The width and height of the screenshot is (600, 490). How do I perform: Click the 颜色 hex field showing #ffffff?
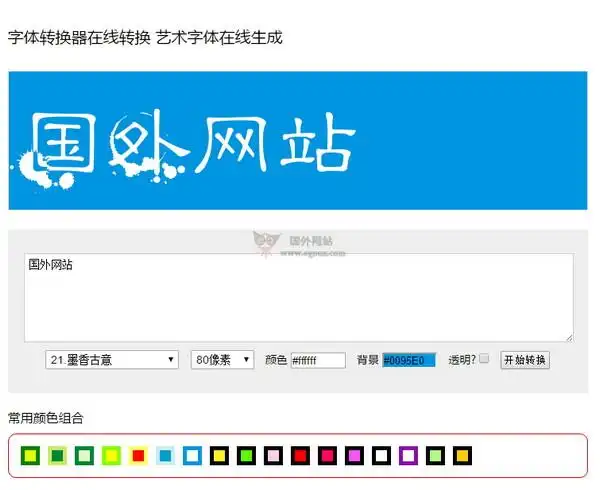pyautogui.click(x=317, y=360)
